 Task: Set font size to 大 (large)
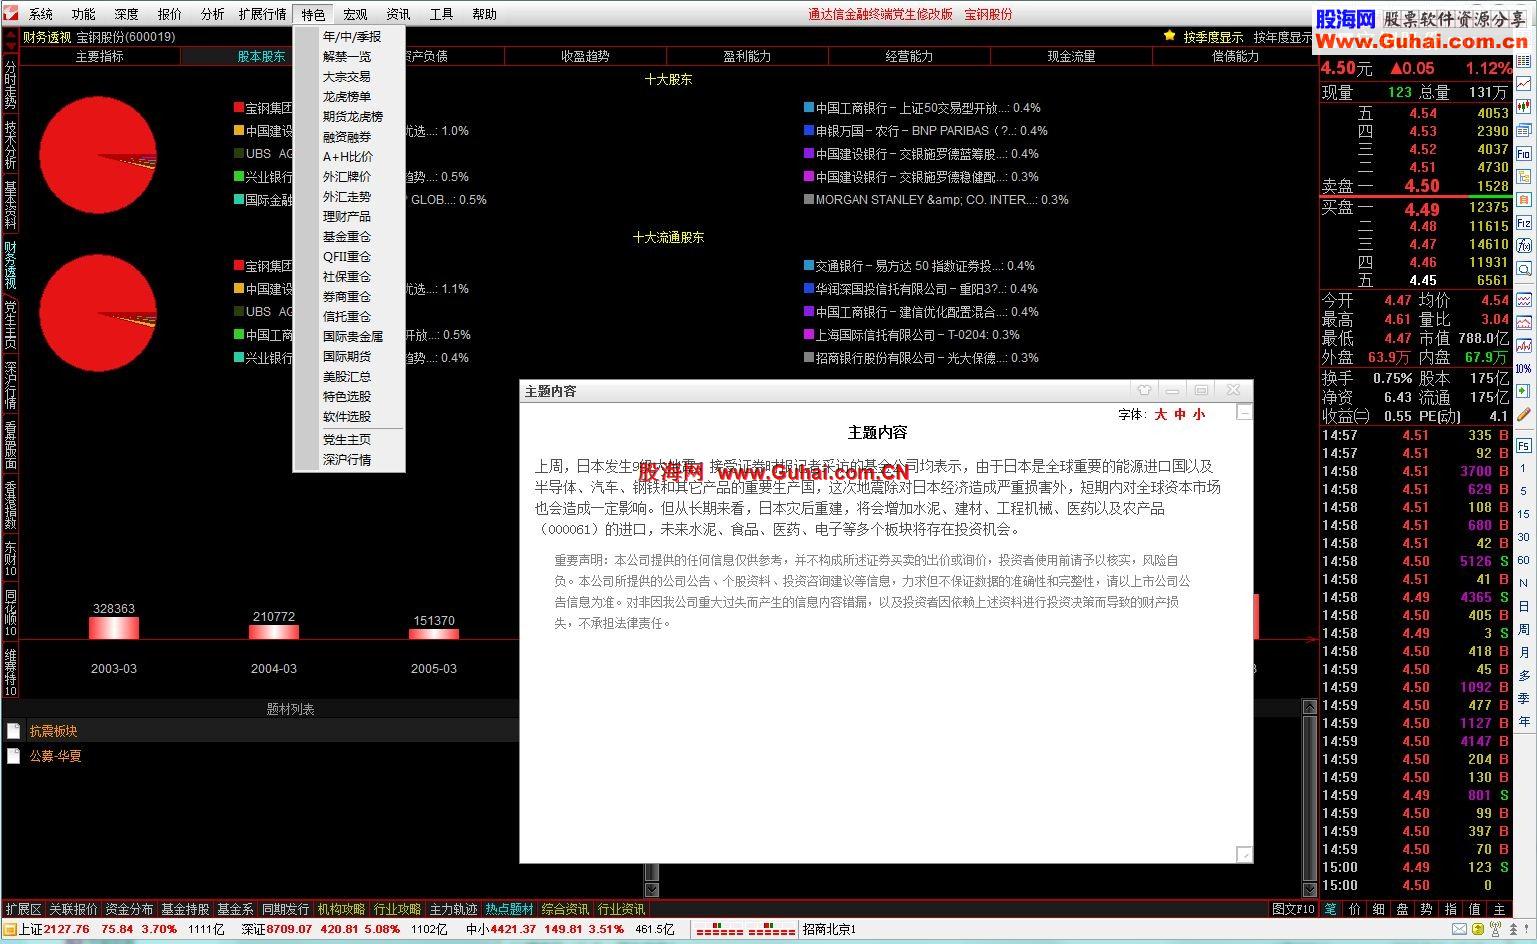tap(1161, 414)
